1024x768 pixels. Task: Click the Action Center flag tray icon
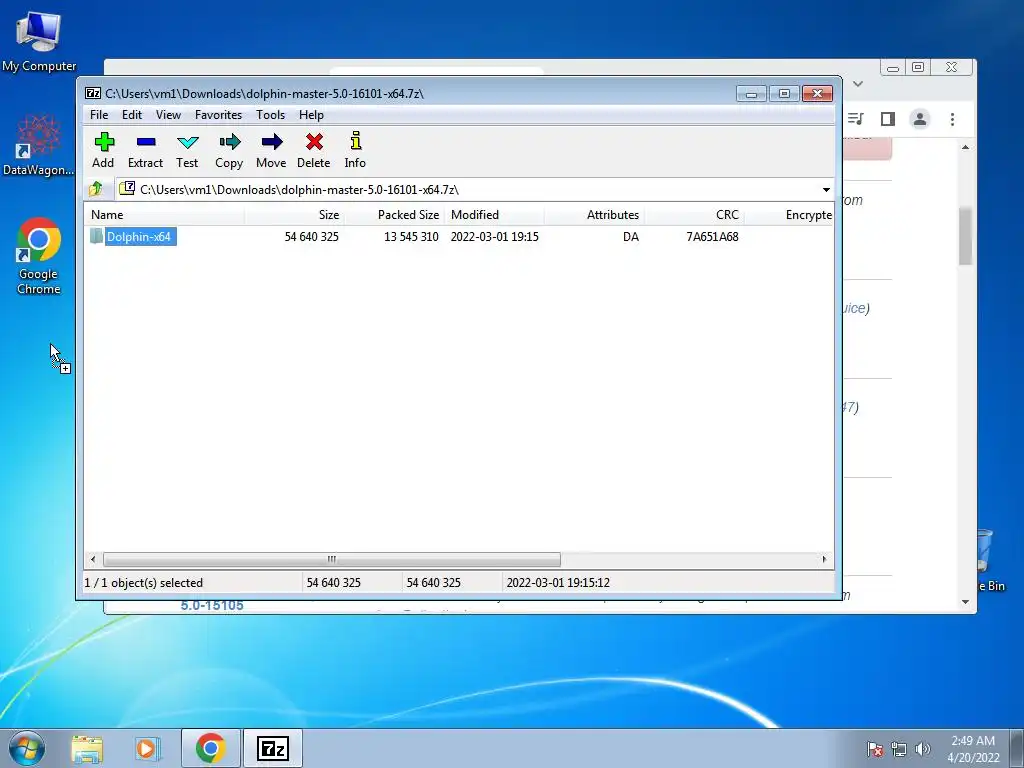pyautogui.click(x=875, y=749)
